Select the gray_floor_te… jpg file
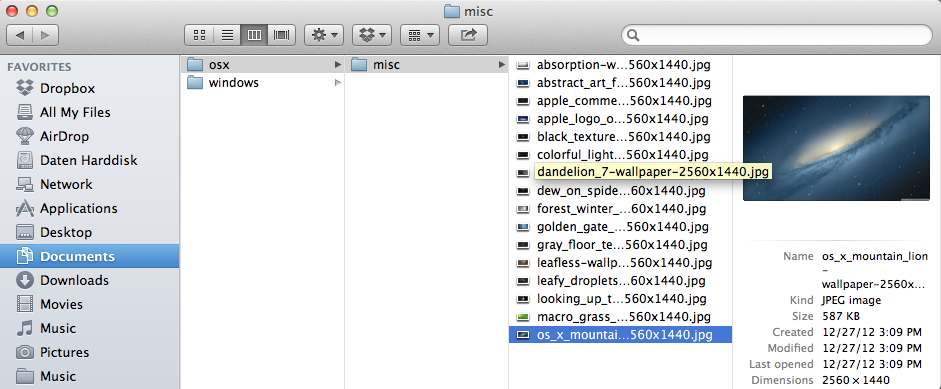The height and width of the screenshot is (389, 941). (x=621, y=245)
